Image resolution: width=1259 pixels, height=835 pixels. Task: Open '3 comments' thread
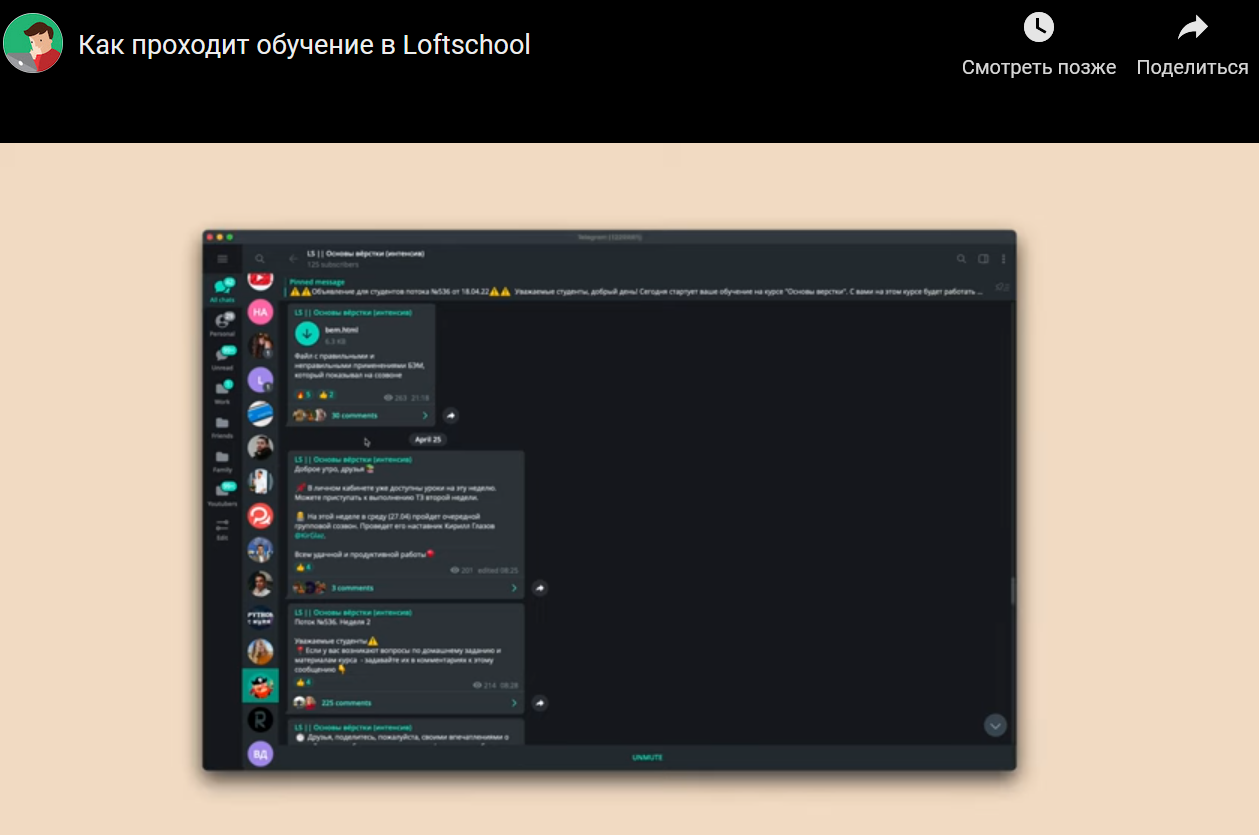coord(352,588)
